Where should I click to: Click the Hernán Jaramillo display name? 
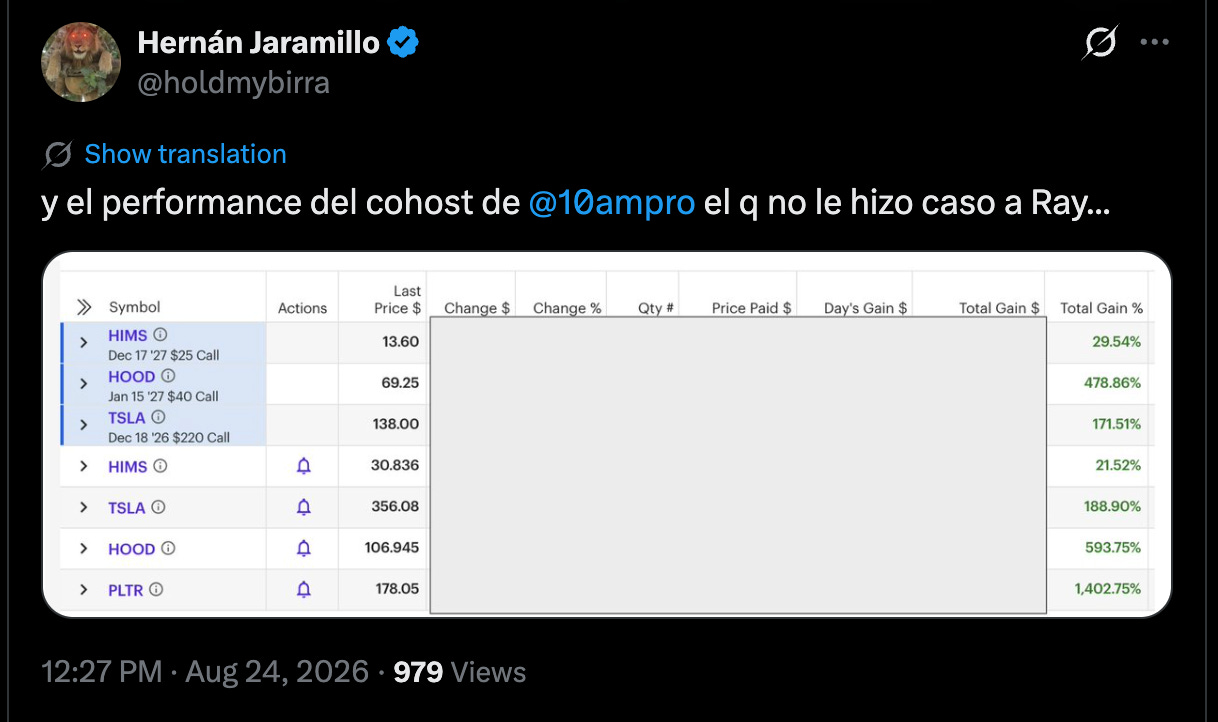click(x=258, y=42)
